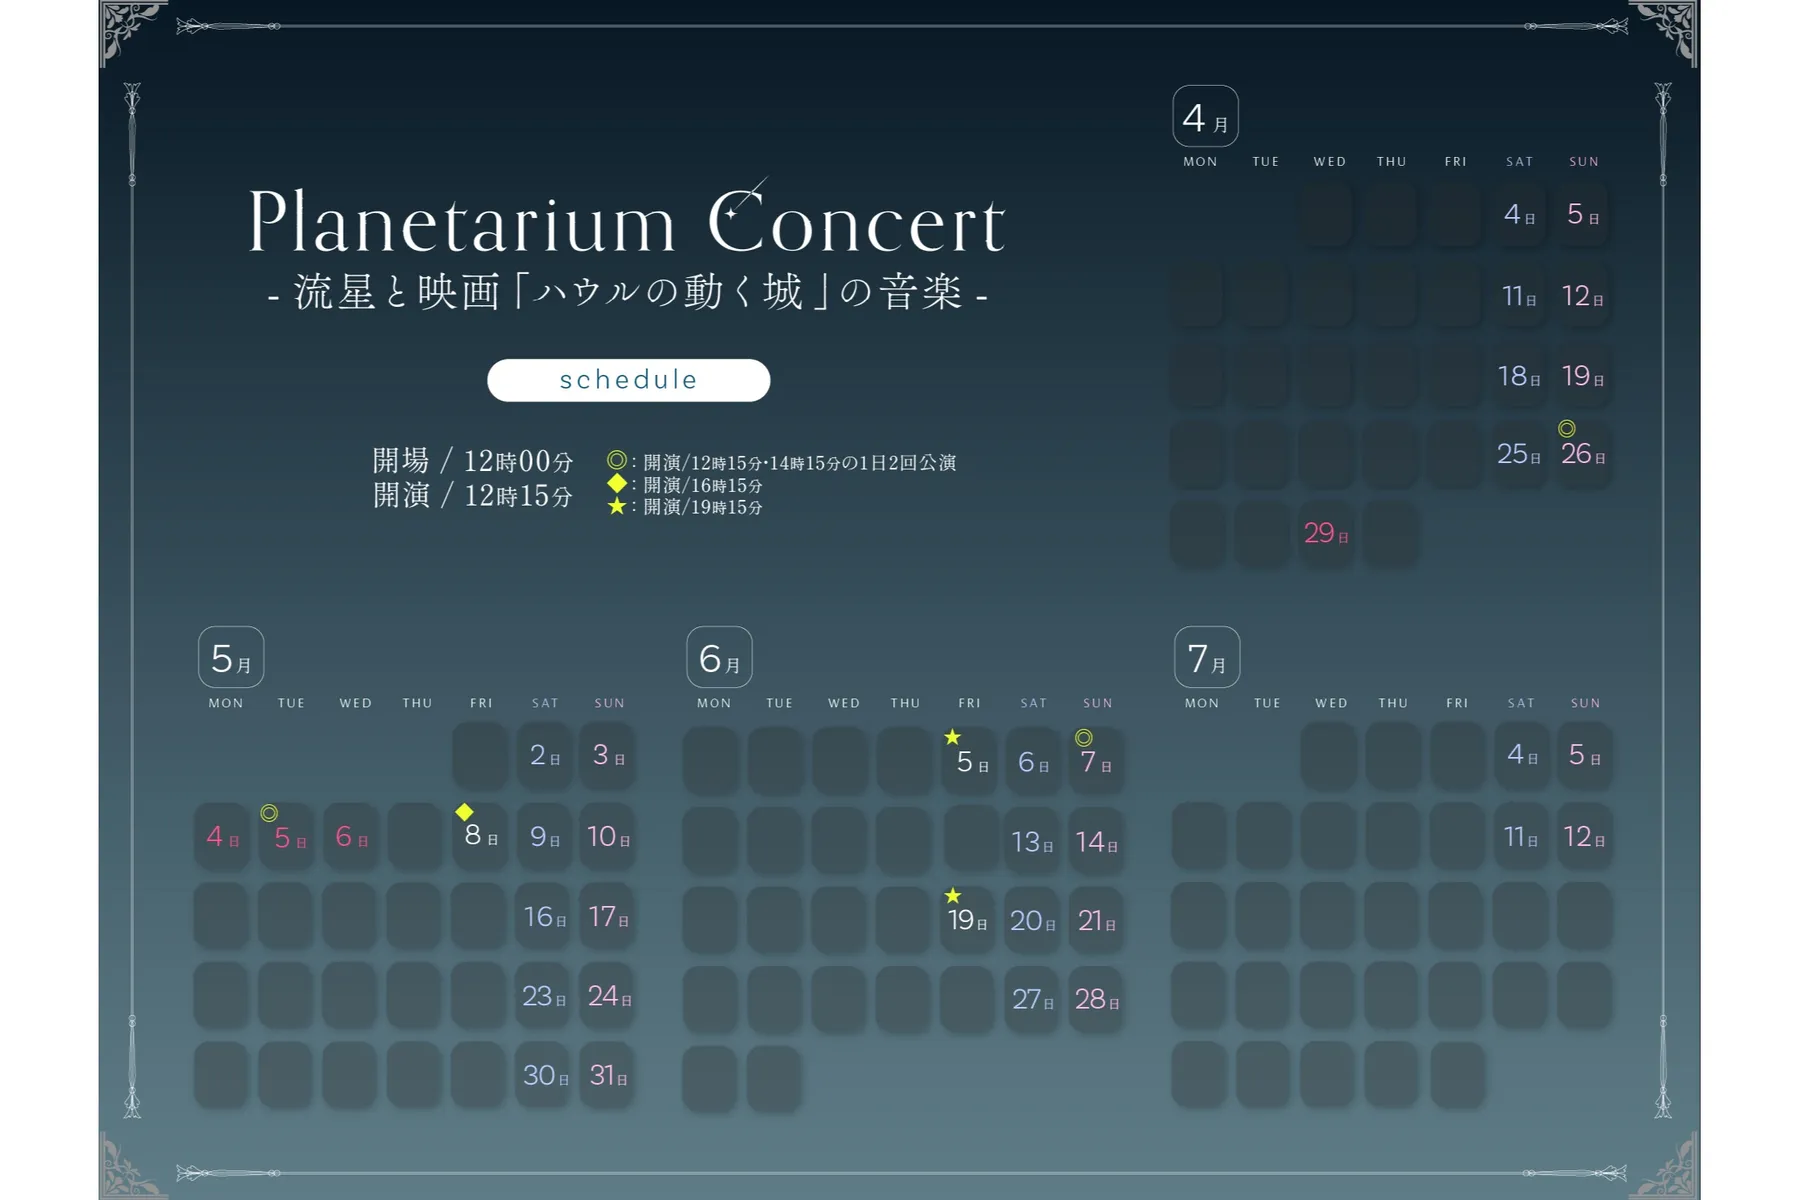Select June 14 date cell
Viewport: 1800px width, 1200px height.
tap(1097, 841)
